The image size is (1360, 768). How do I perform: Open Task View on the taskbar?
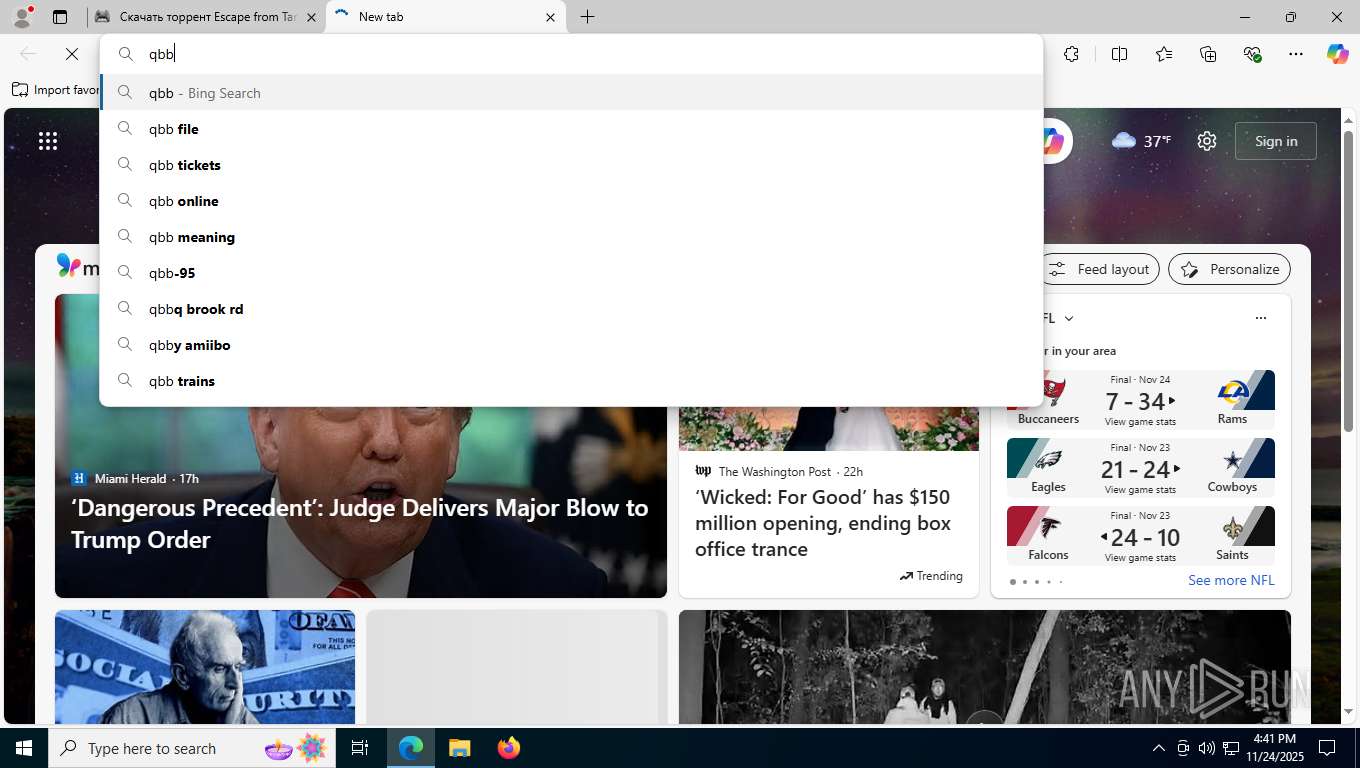tap(360, 748)
